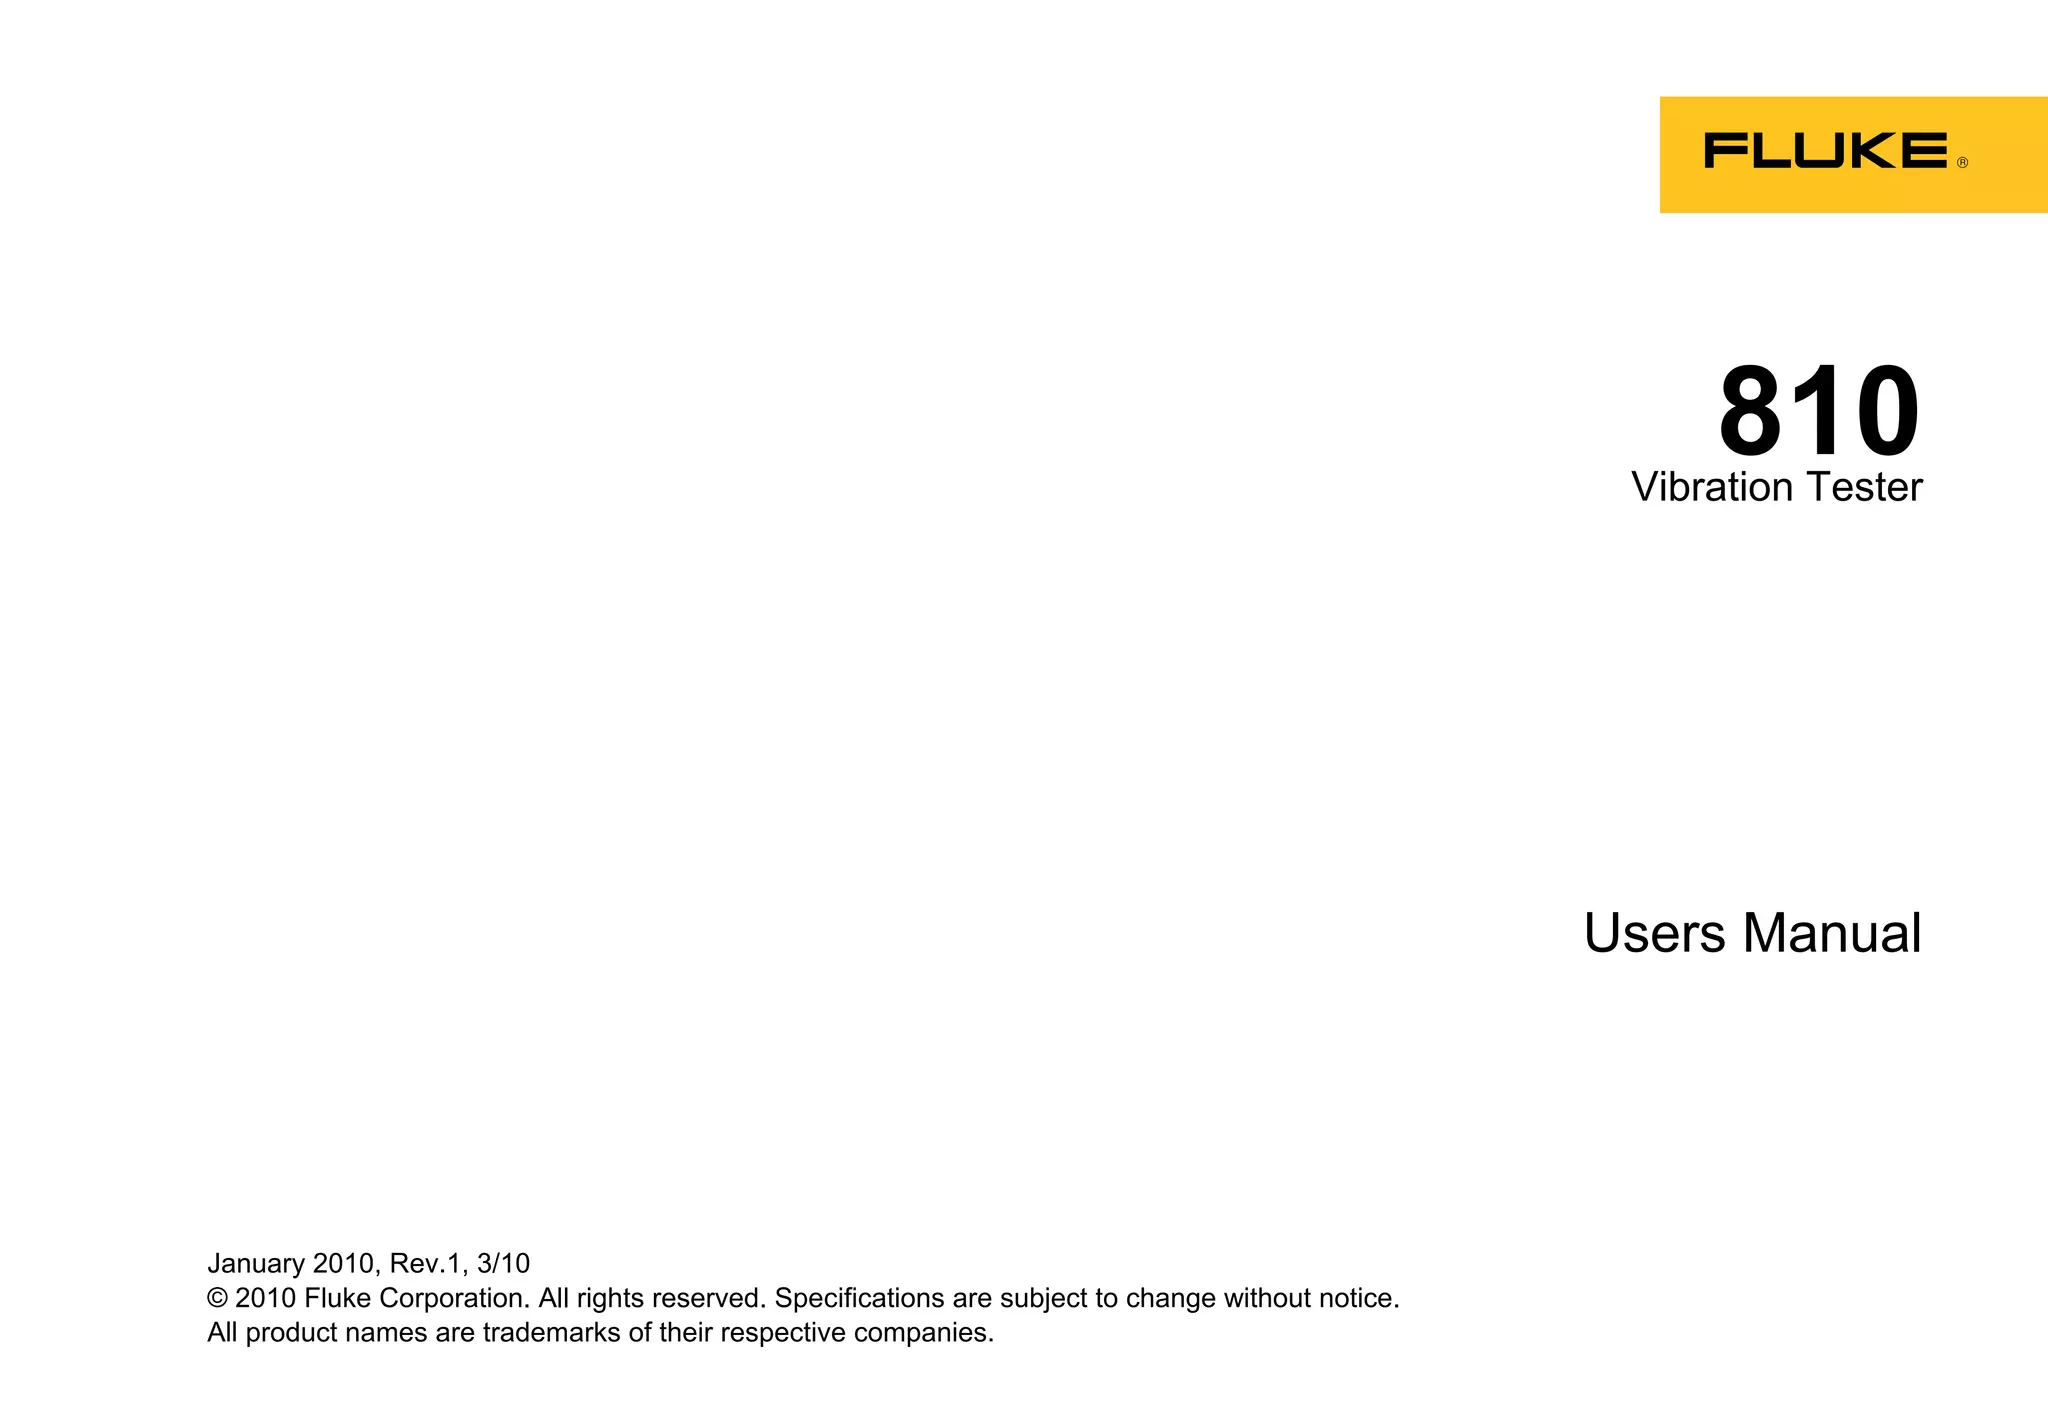Click the copyright symbol before 2010
The height and width of the screenshot is (1428, 2048).
tap(217, 1298)
